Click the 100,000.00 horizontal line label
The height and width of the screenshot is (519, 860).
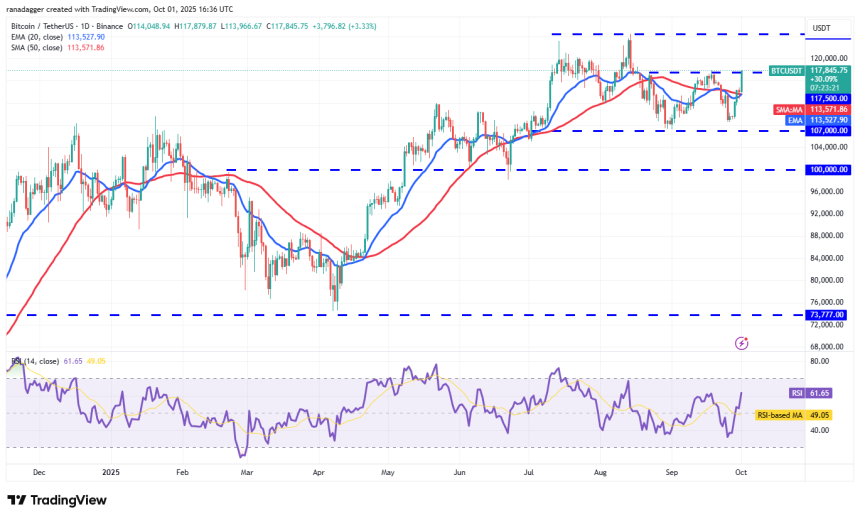tap(827, 170)
